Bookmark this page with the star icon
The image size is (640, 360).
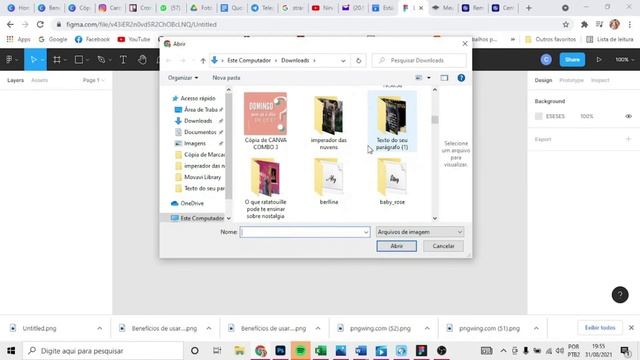tap(566, 24)
